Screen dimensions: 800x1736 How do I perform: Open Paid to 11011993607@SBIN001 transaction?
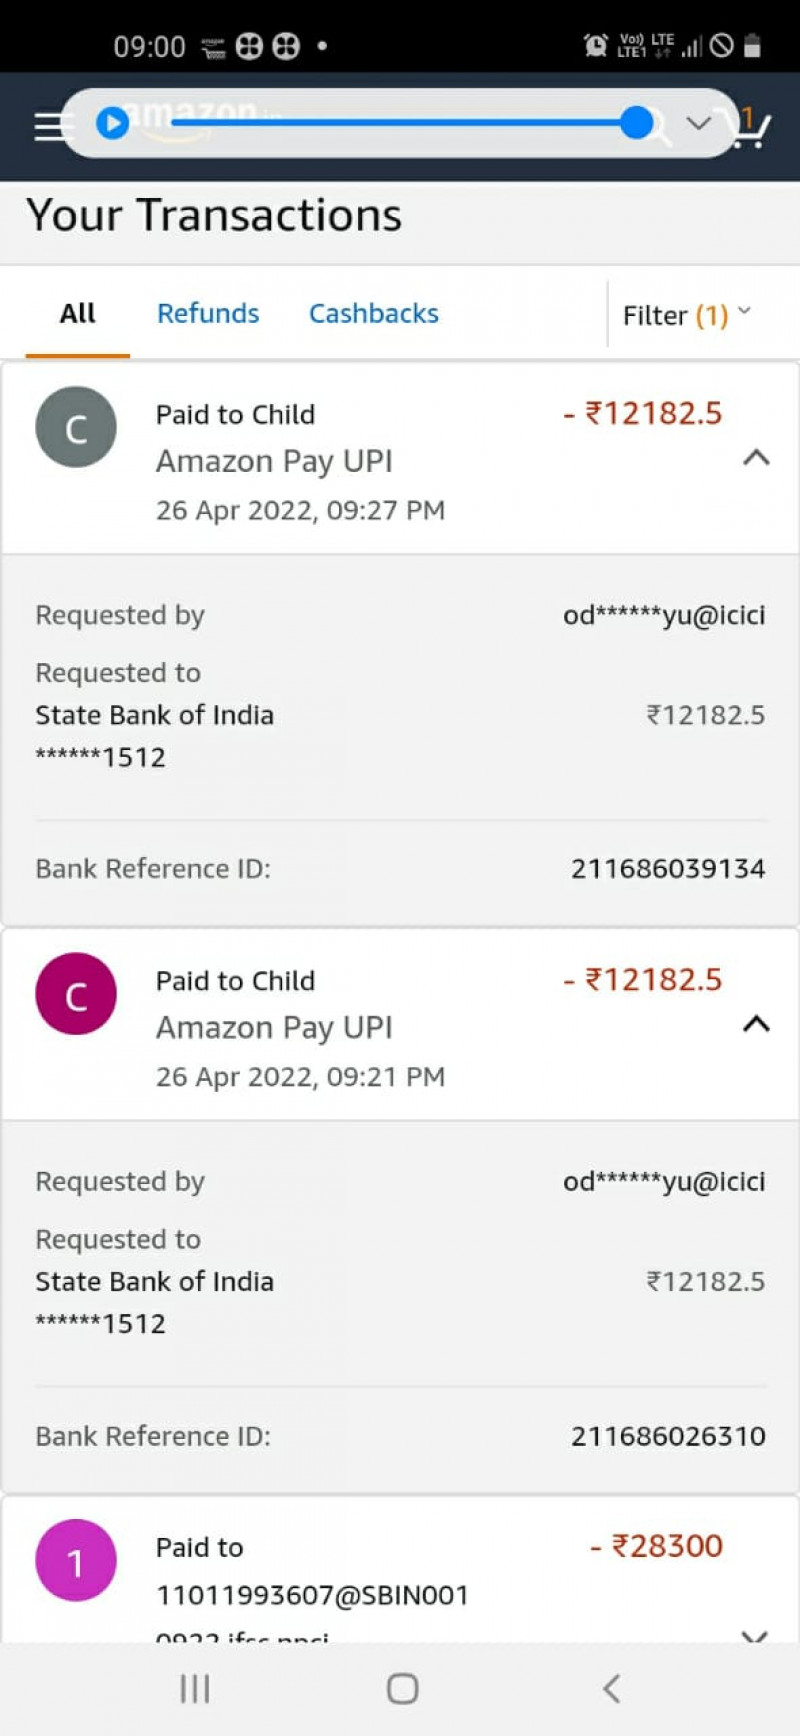(x=311, y=1594)
